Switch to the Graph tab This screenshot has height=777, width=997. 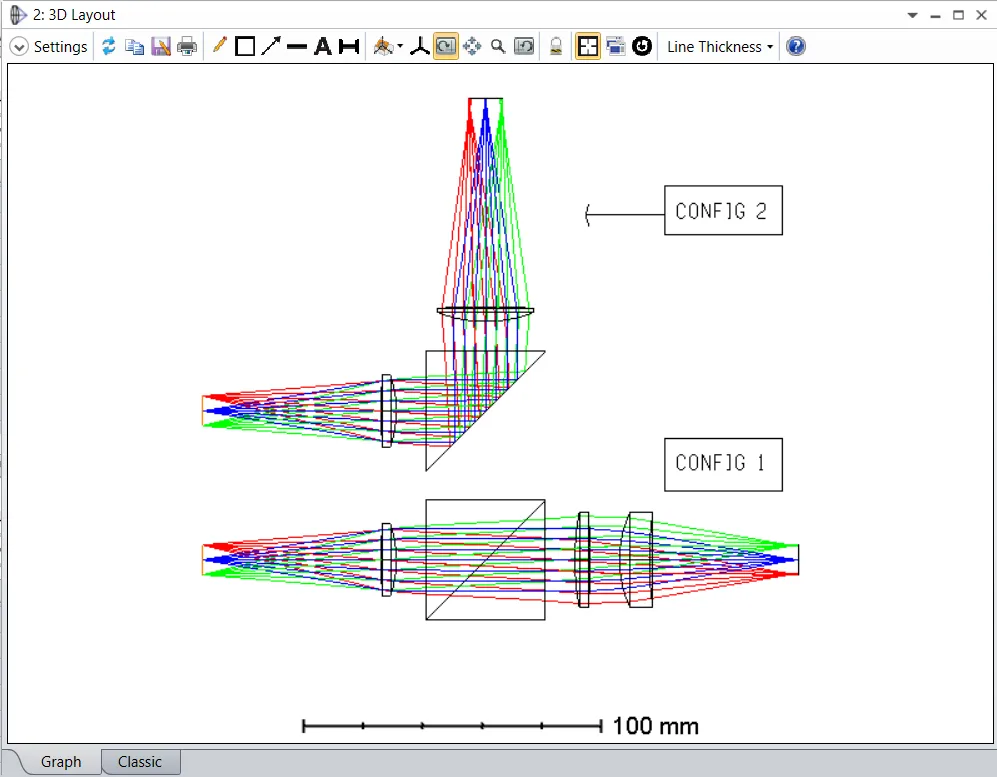pos(60,762)
